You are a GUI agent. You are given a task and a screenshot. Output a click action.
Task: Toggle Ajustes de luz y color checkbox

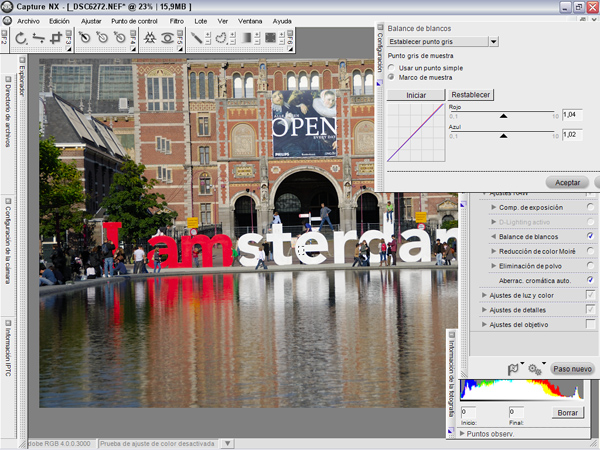(590, 295)
